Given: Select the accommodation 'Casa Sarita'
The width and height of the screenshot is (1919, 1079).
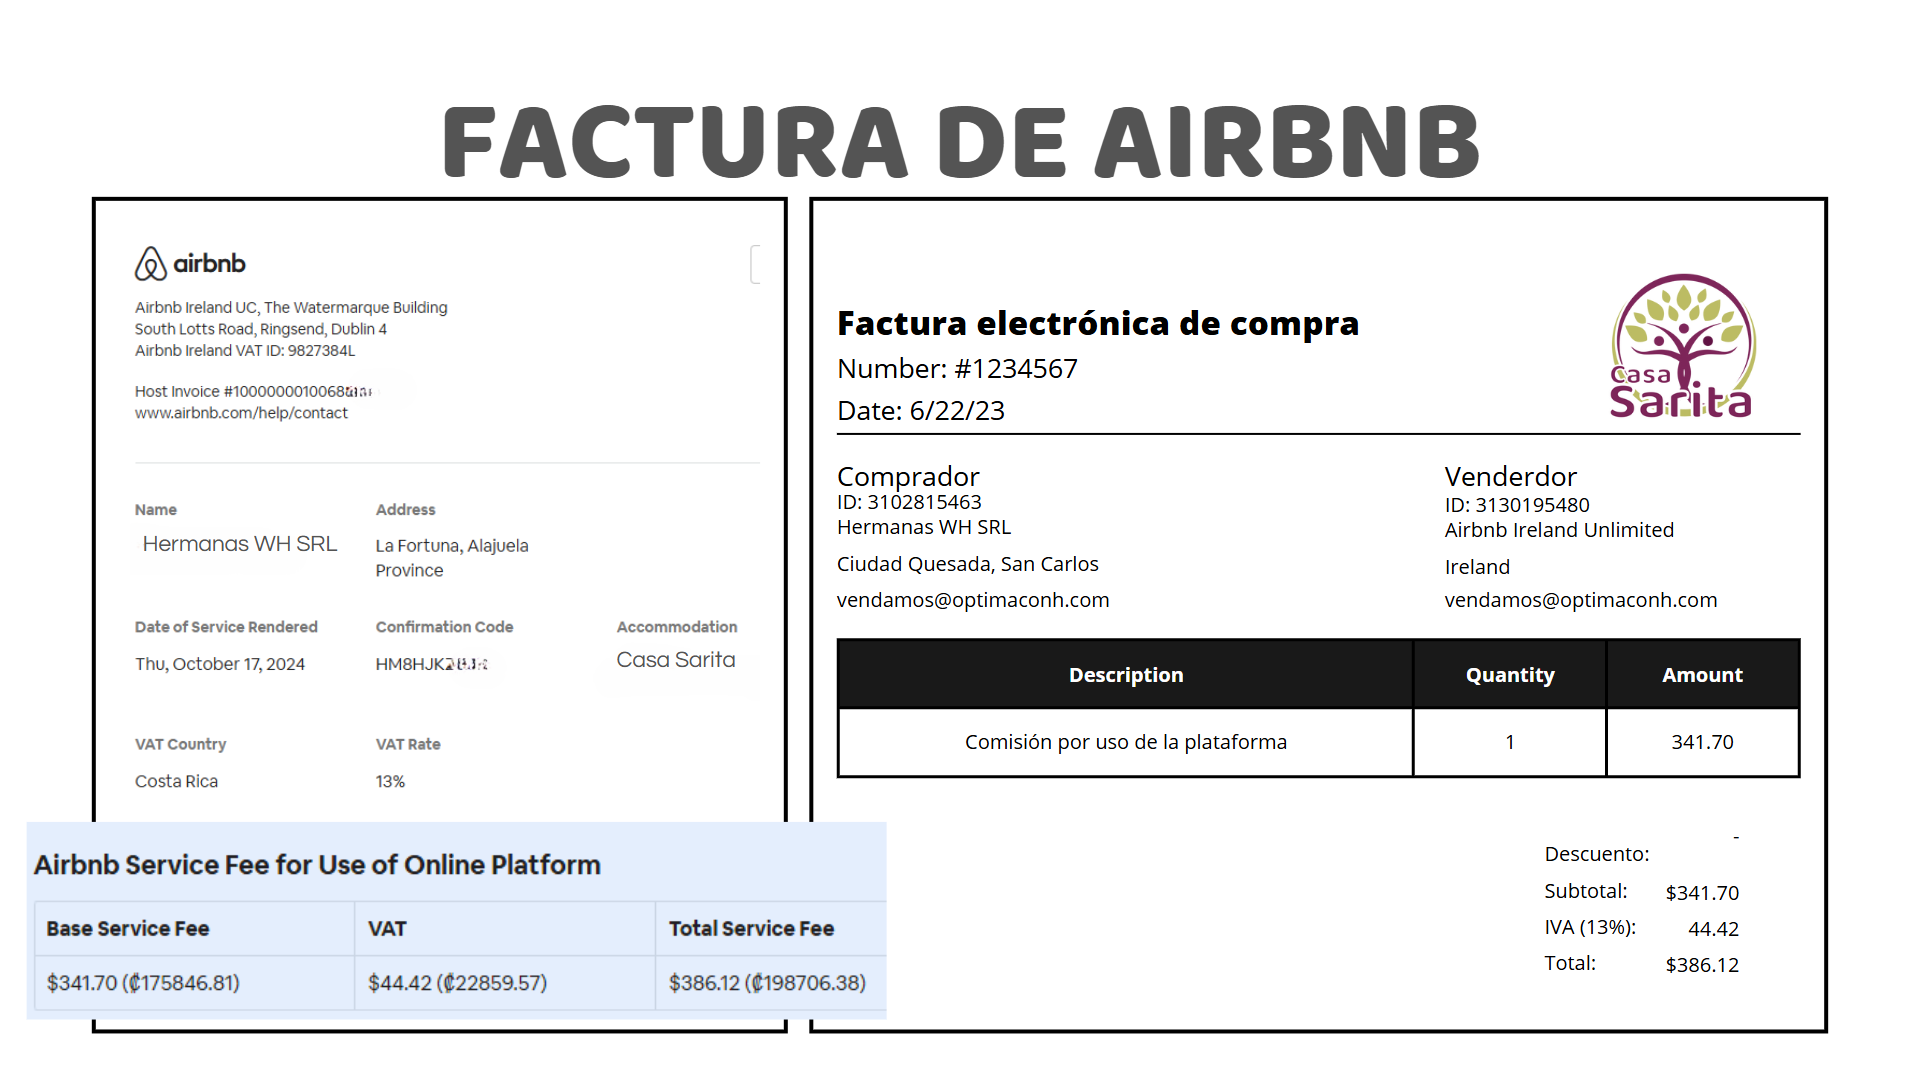Looking at the screenshot, I should pos(676,660).
